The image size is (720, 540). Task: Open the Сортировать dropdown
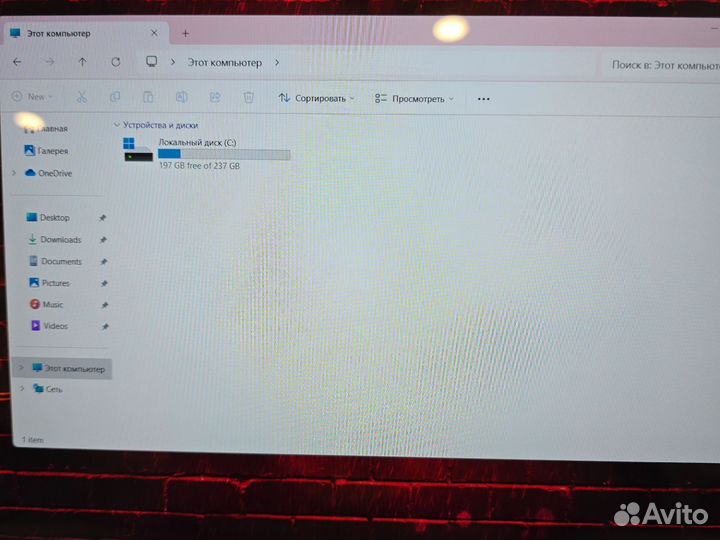pyautogui.click(x=317, y=98)
